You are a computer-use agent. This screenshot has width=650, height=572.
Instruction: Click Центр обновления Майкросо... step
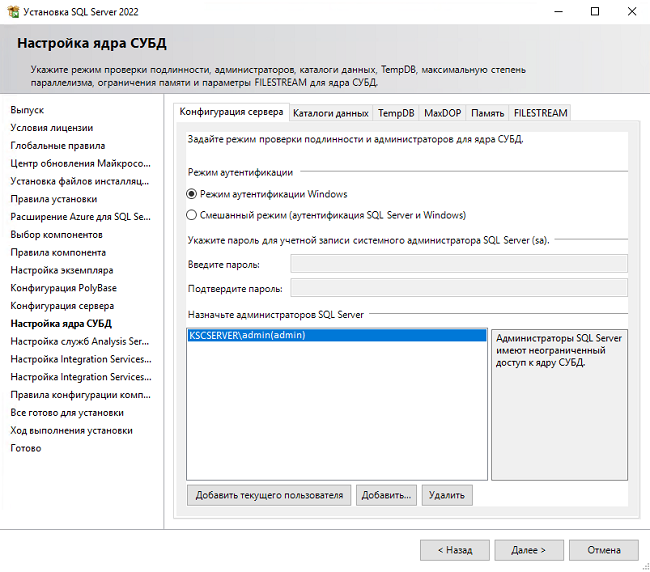(80, 164)
